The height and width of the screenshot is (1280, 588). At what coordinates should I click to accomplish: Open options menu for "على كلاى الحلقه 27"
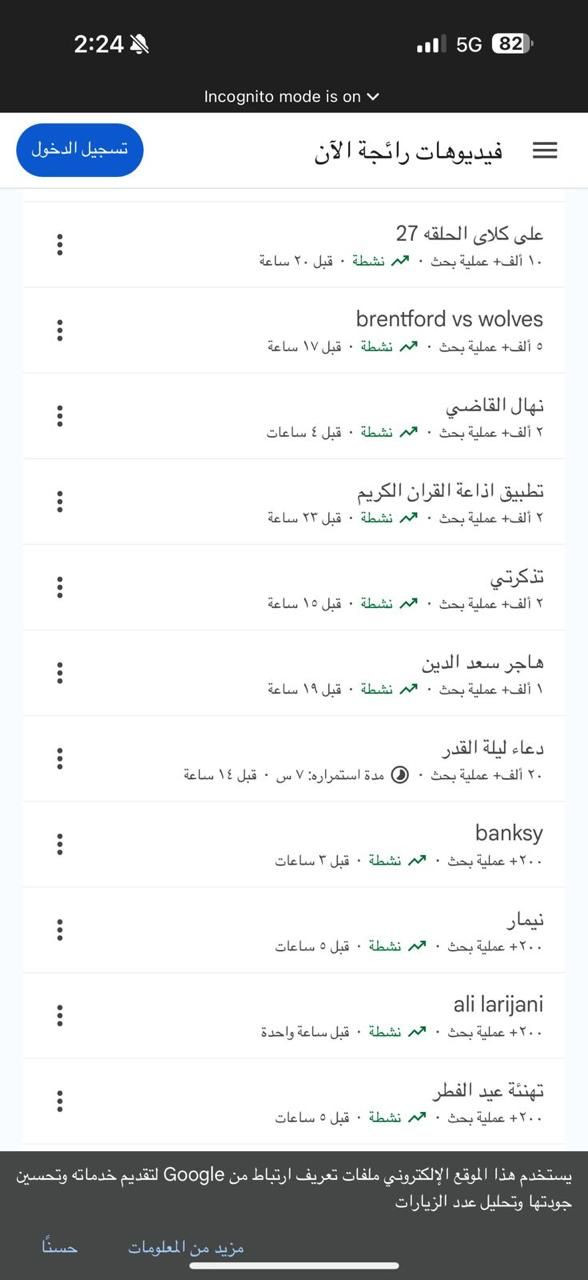tap(60, 243)
